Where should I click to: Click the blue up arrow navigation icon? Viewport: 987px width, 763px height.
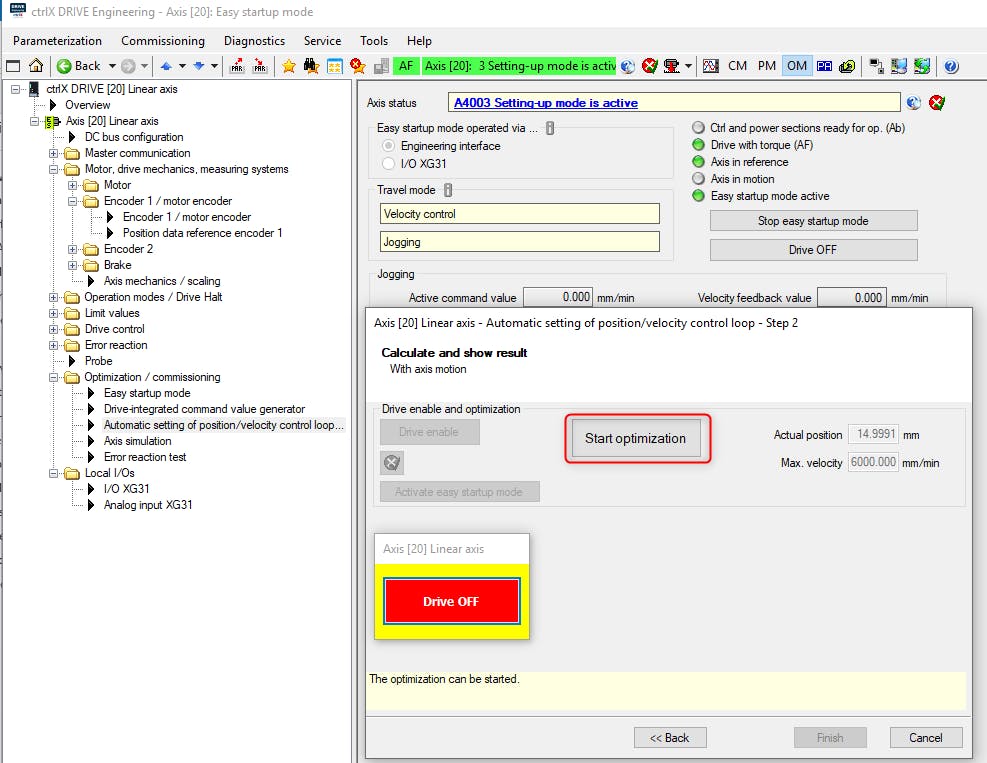click(166, 65)
